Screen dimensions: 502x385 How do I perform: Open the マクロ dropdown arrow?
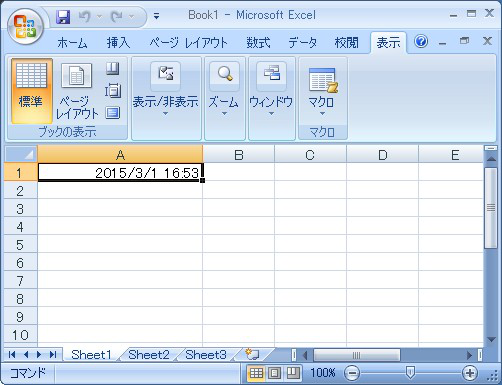click(x=322, y=114)
